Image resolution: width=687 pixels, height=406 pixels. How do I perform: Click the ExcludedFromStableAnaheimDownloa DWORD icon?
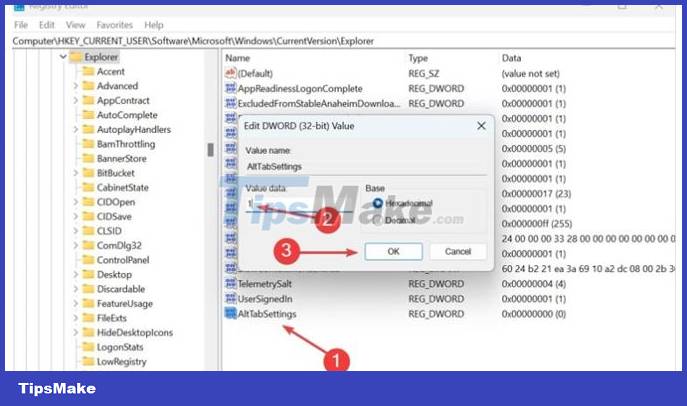(230, 103)
